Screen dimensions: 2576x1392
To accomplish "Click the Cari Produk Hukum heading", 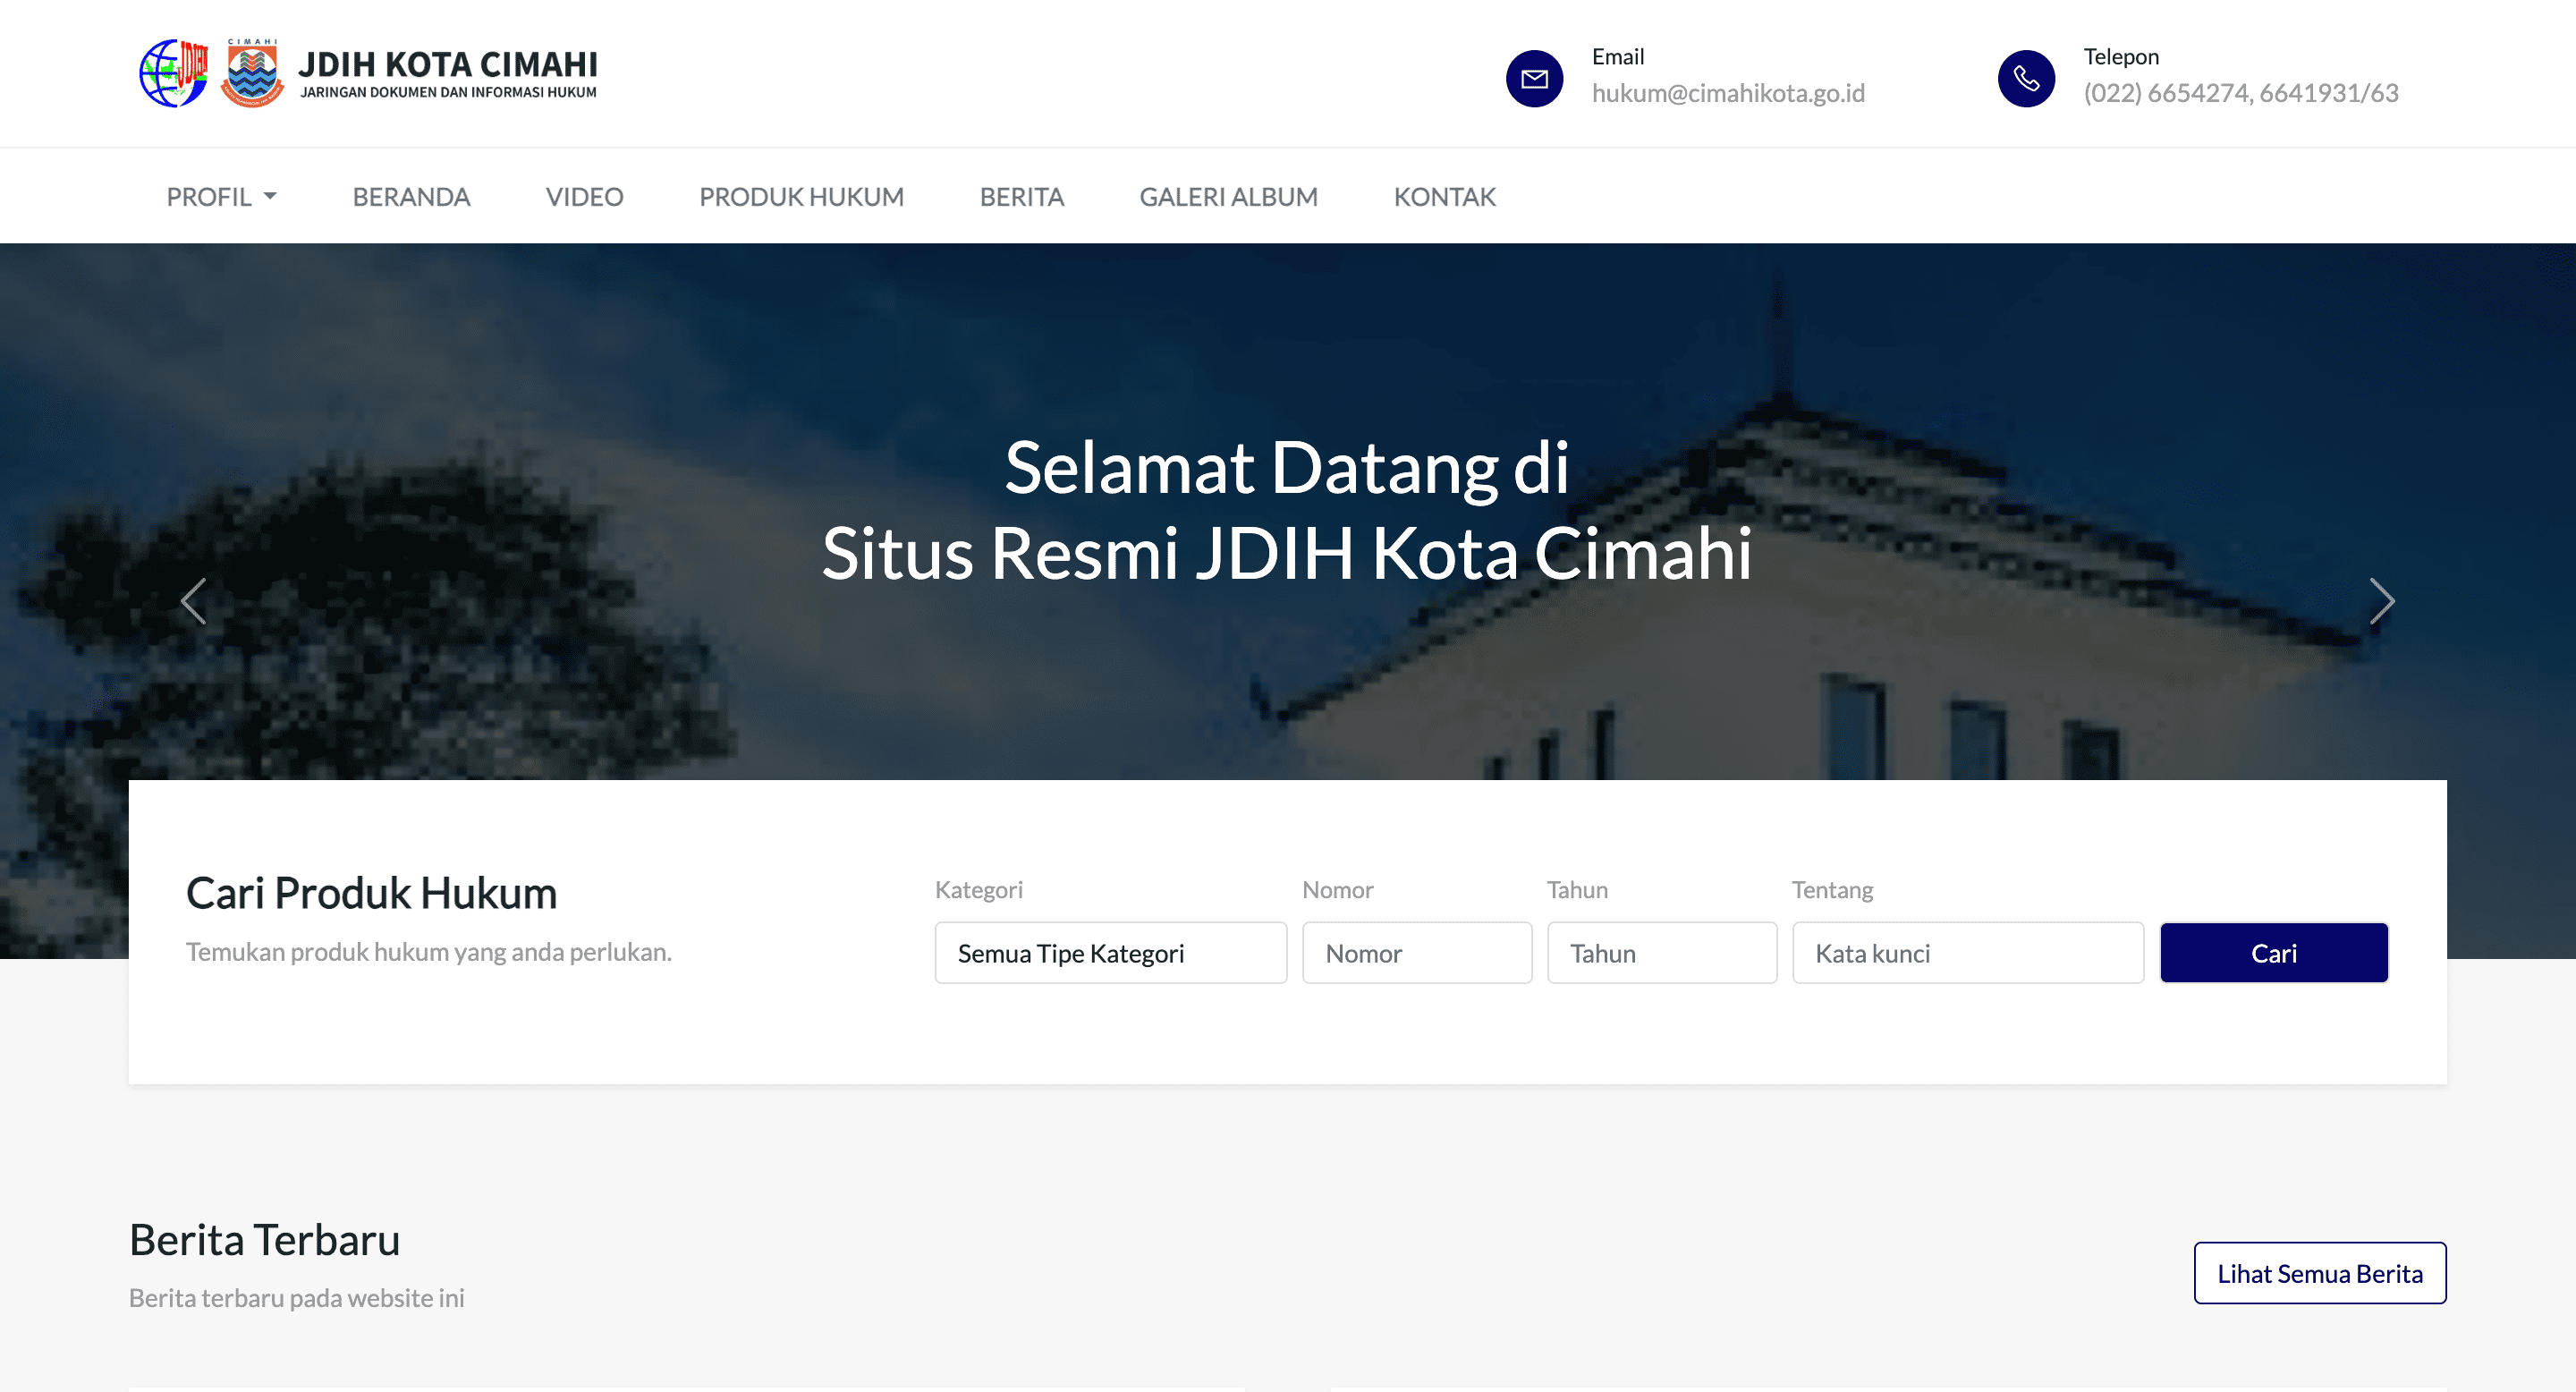I will pyautogui.click(x=371, y=893).
